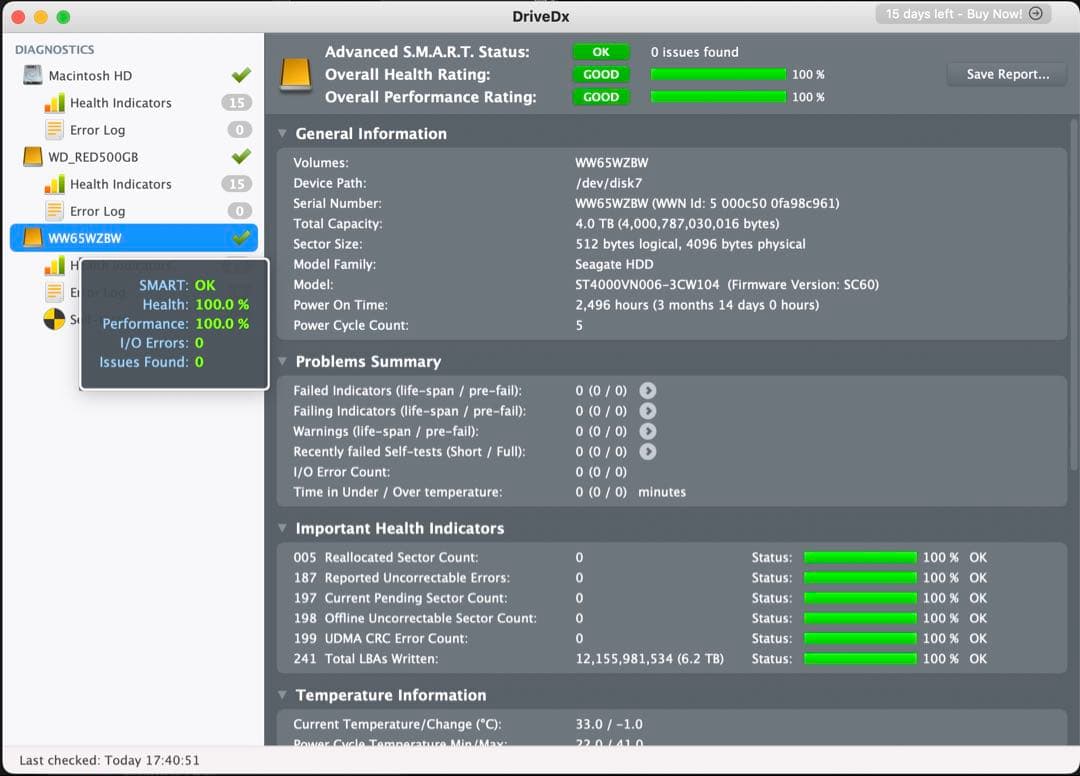Collapse the General Information section
Viewport: 1080px width, 776px height.
click(282, 134)
